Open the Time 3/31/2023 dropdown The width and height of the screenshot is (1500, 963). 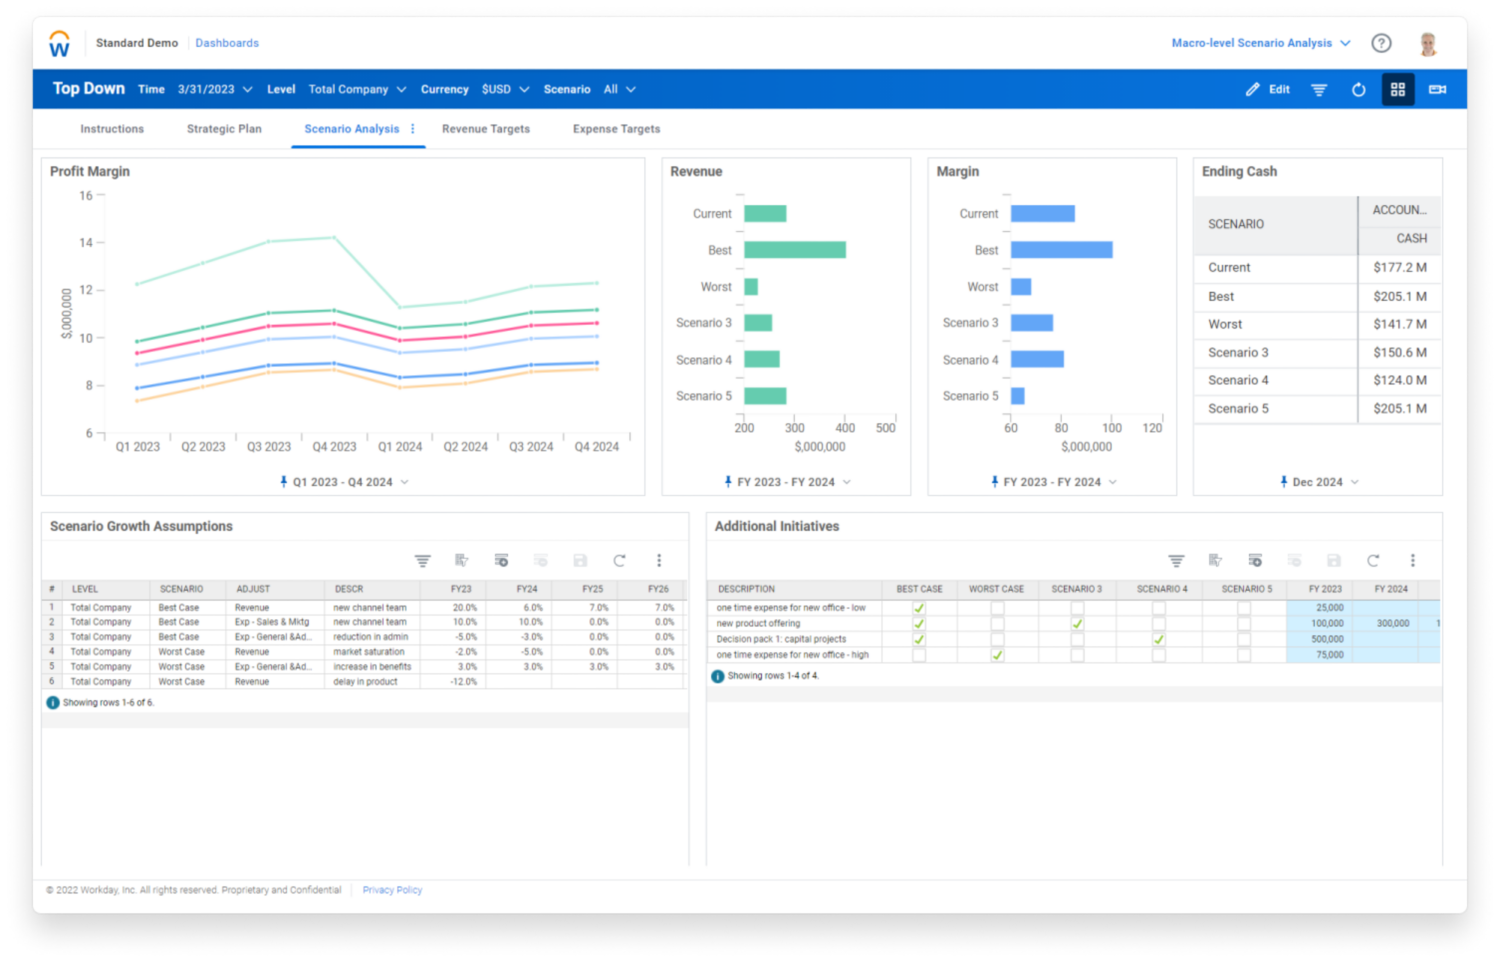(215, 90)
